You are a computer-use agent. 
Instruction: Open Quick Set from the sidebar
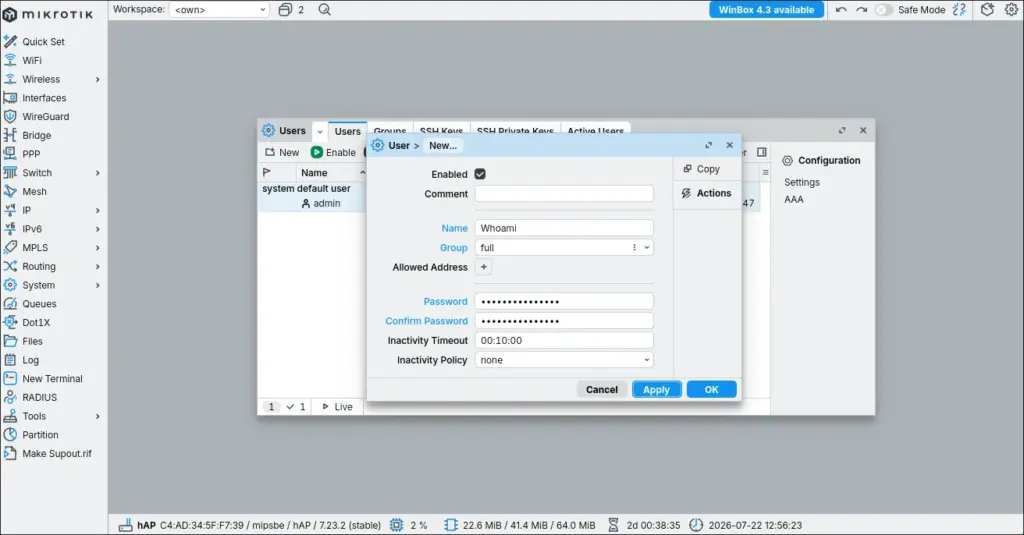coord(43,42)
